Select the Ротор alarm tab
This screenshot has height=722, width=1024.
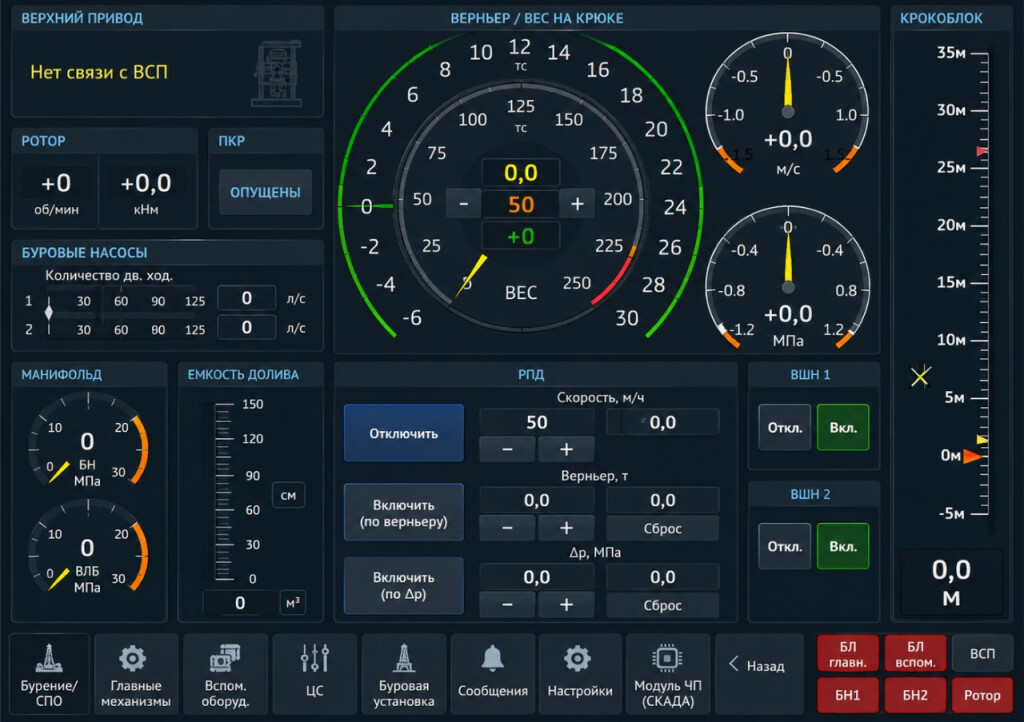point(982,695)
